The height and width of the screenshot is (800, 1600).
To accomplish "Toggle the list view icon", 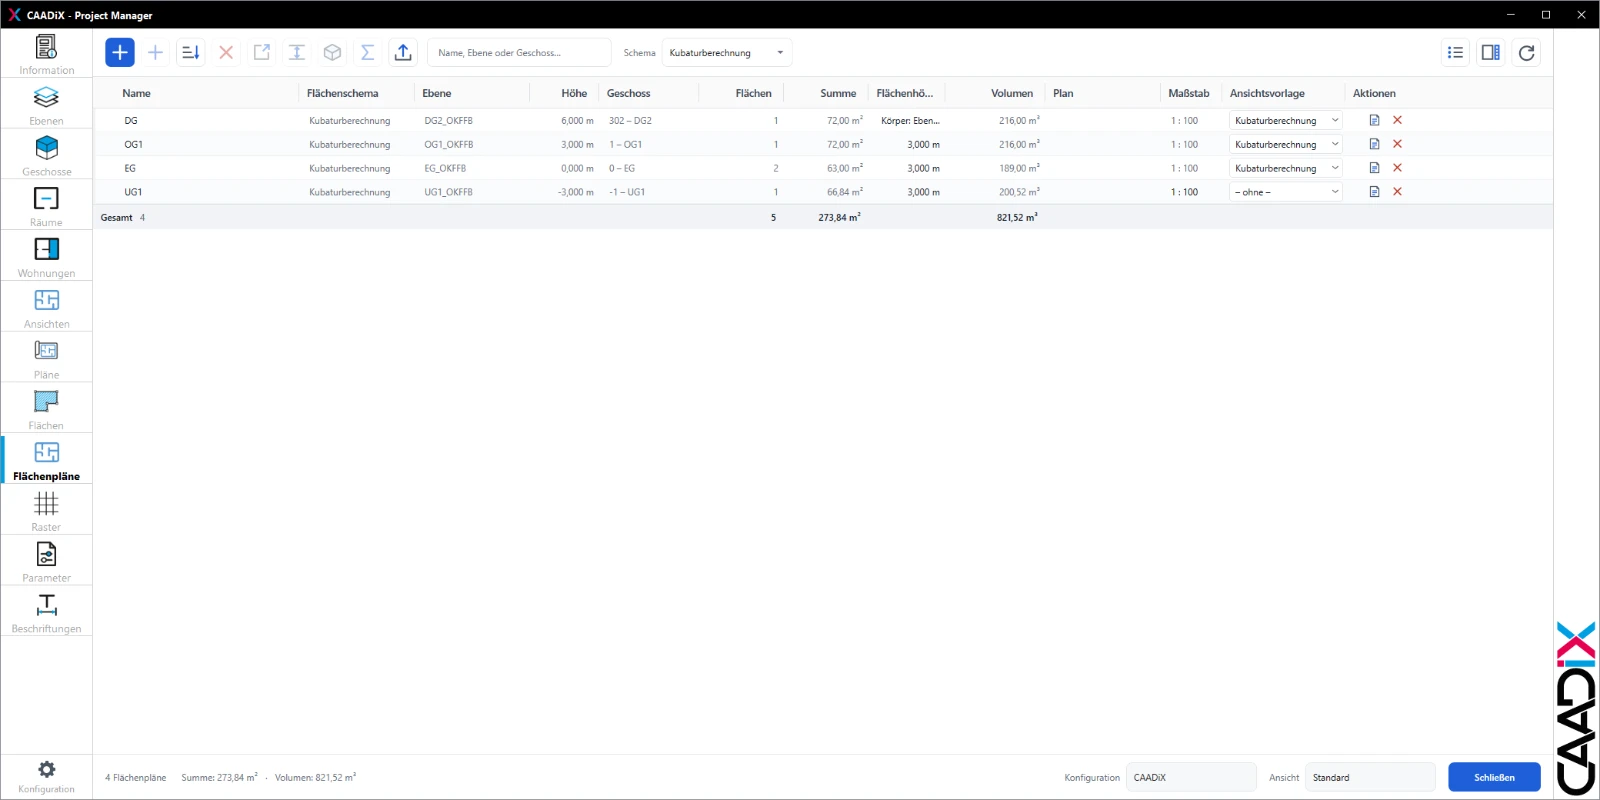I will click(x=1455, y=53).
